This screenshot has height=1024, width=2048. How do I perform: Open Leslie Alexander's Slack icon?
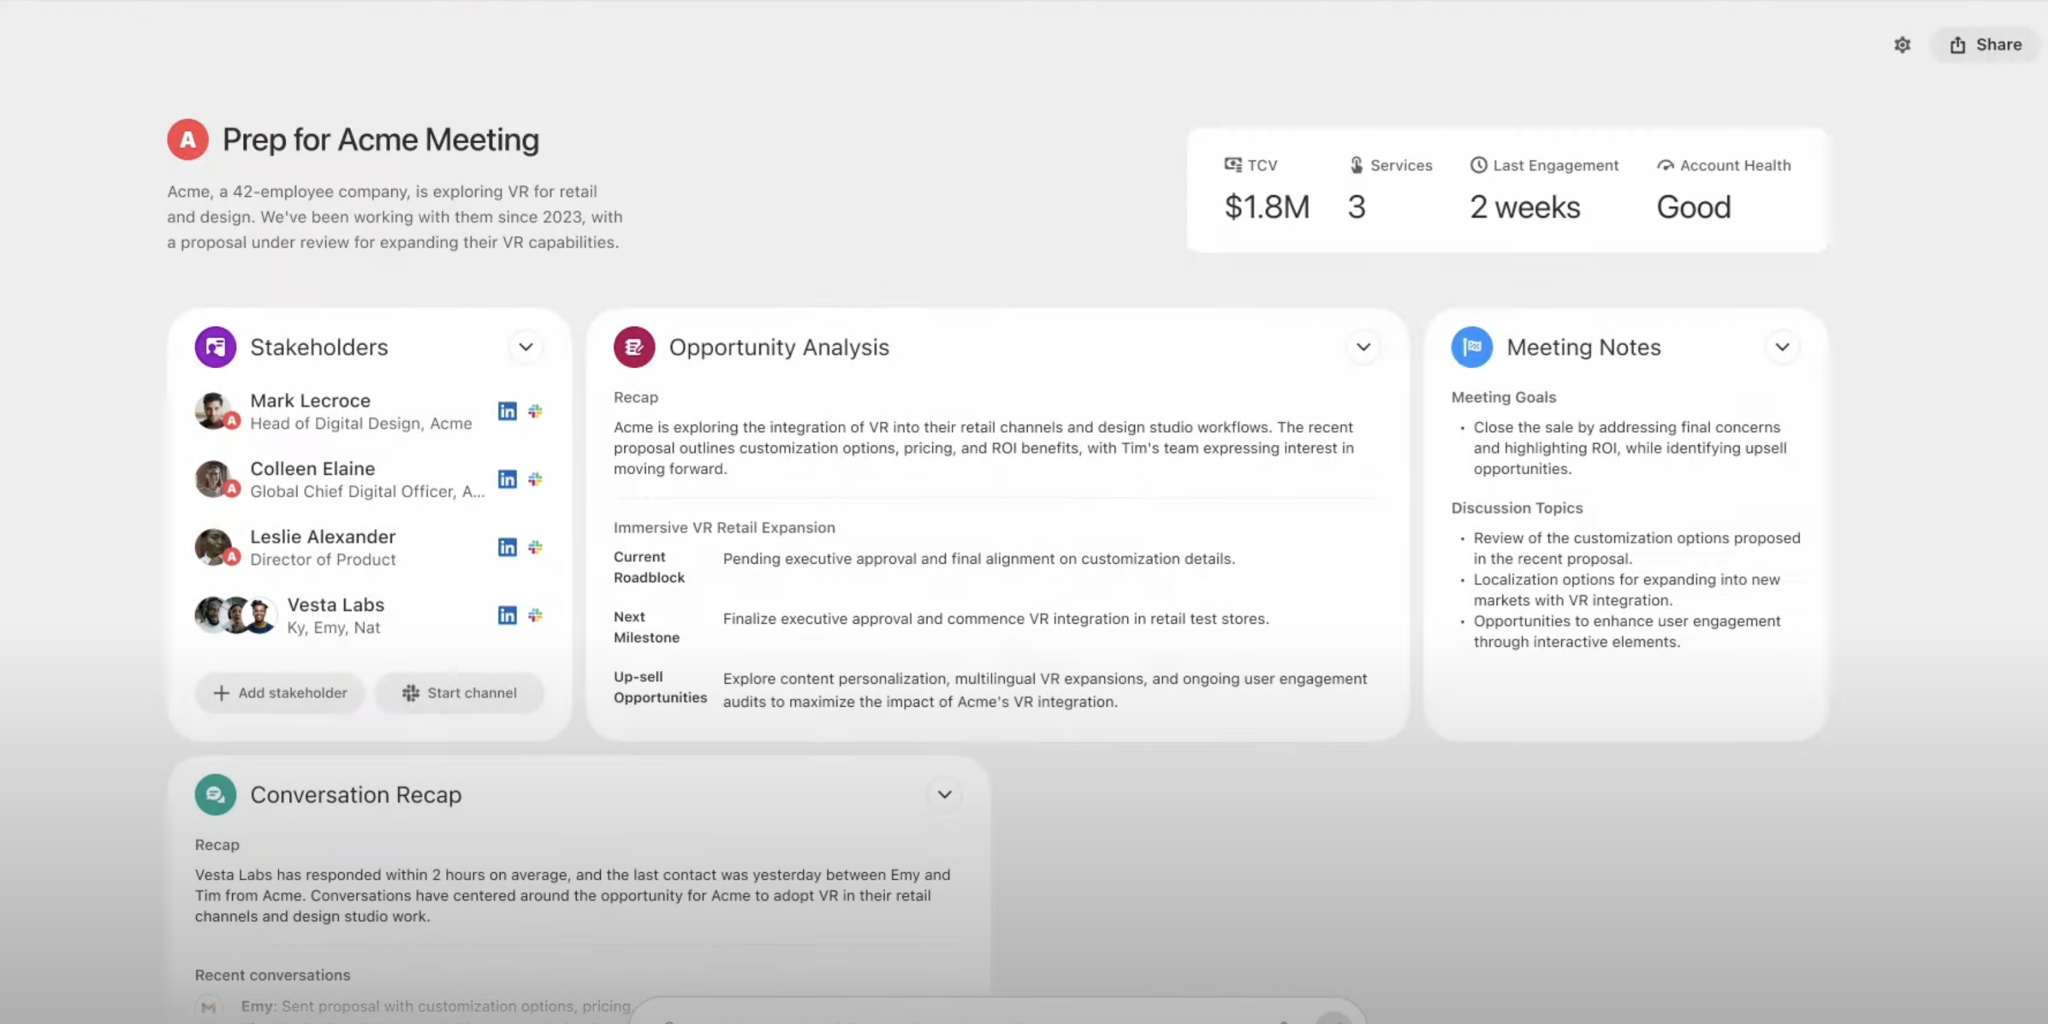pyautogui.click(x=536, y=547)
